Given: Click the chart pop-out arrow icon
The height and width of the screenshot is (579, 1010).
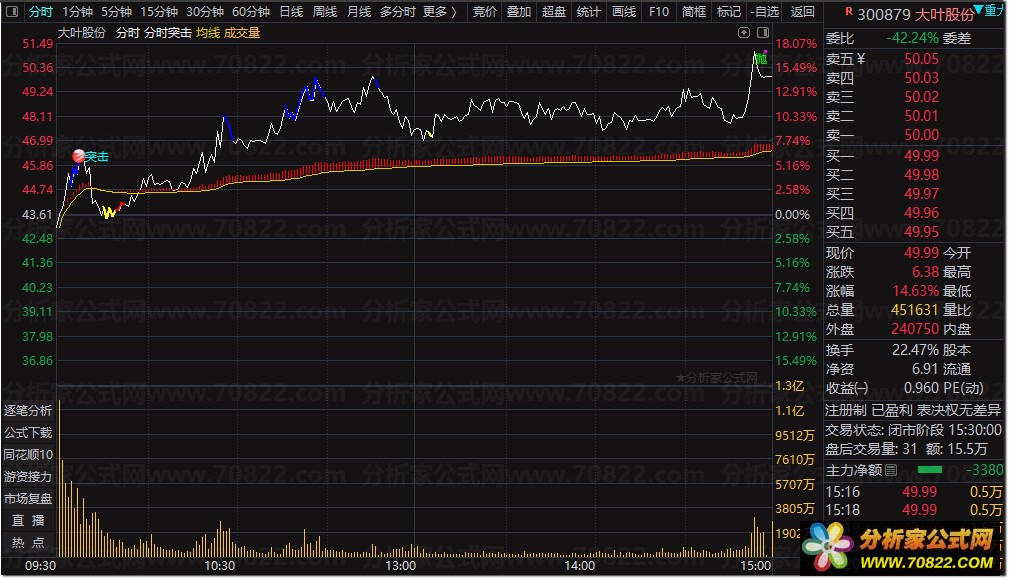Looking at the screenshot, I should (x=744, y=32).
